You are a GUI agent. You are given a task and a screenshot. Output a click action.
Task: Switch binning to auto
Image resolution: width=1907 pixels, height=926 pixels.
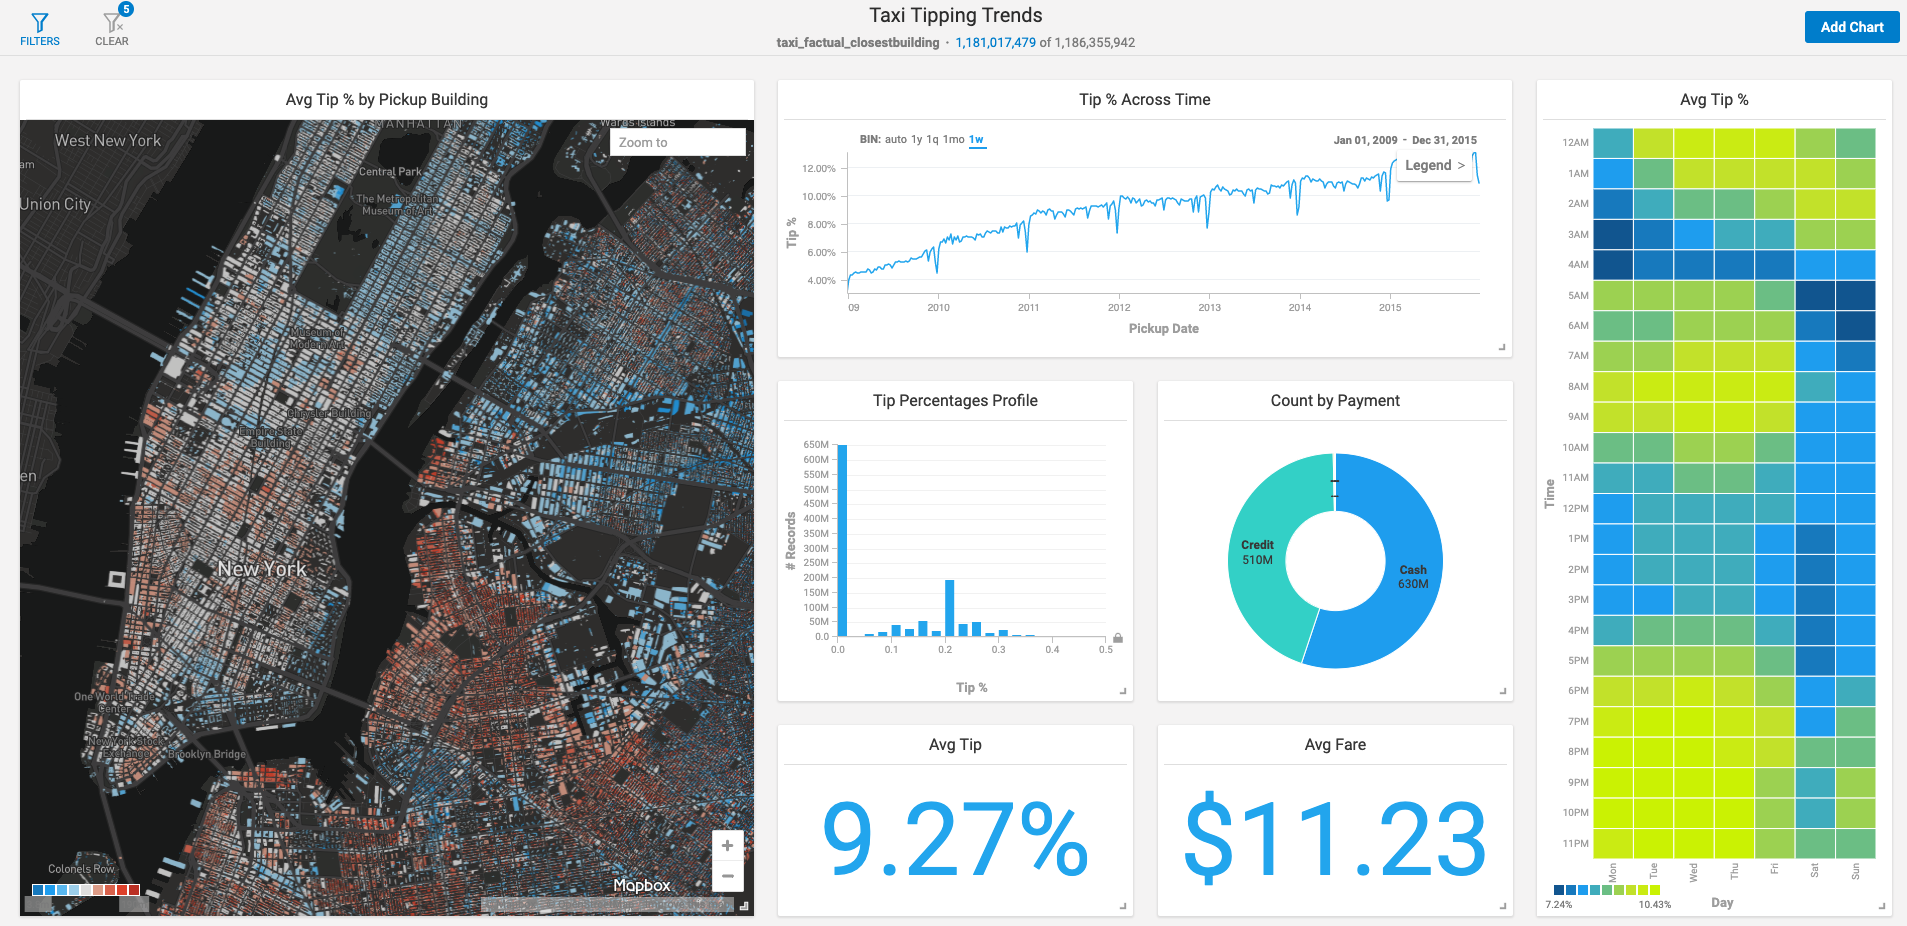click(897, 140)
